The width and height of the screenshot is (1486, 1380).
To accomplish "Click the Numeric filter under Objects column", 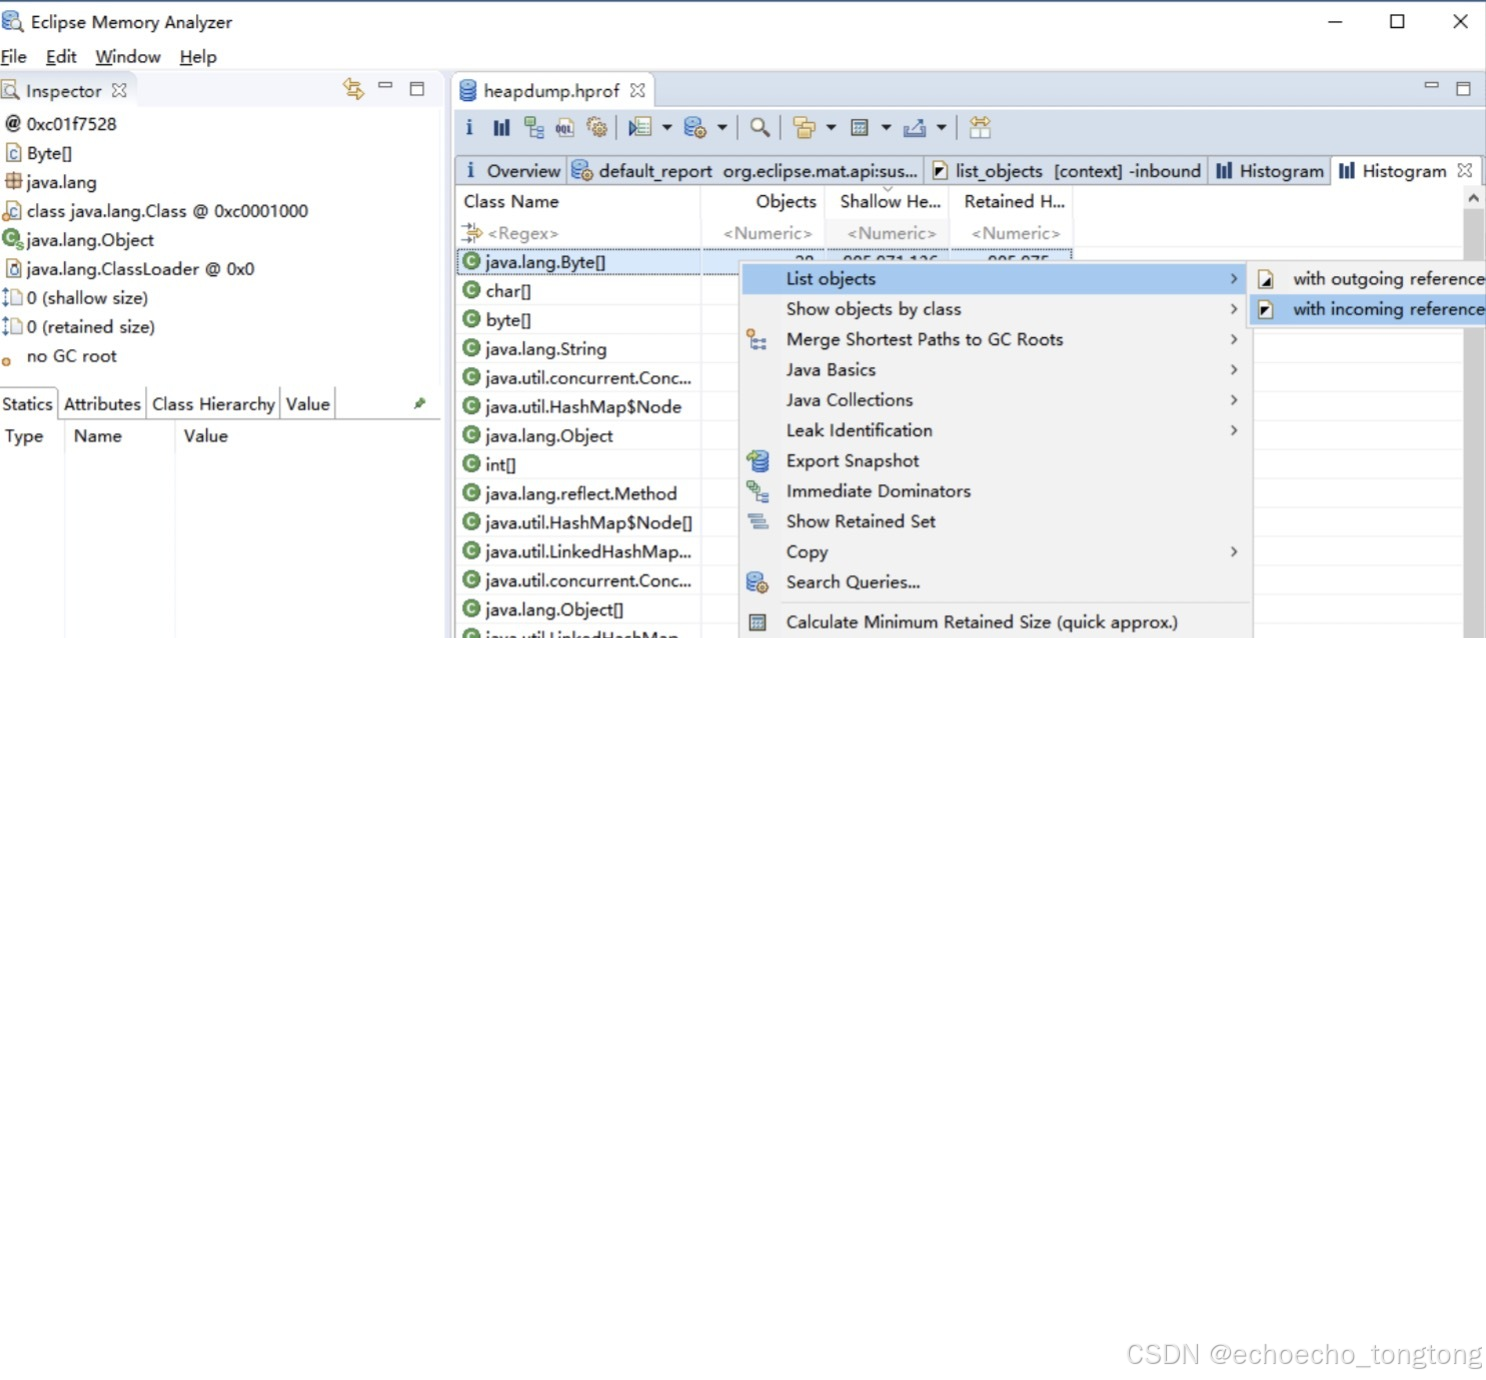I will 763,233.
